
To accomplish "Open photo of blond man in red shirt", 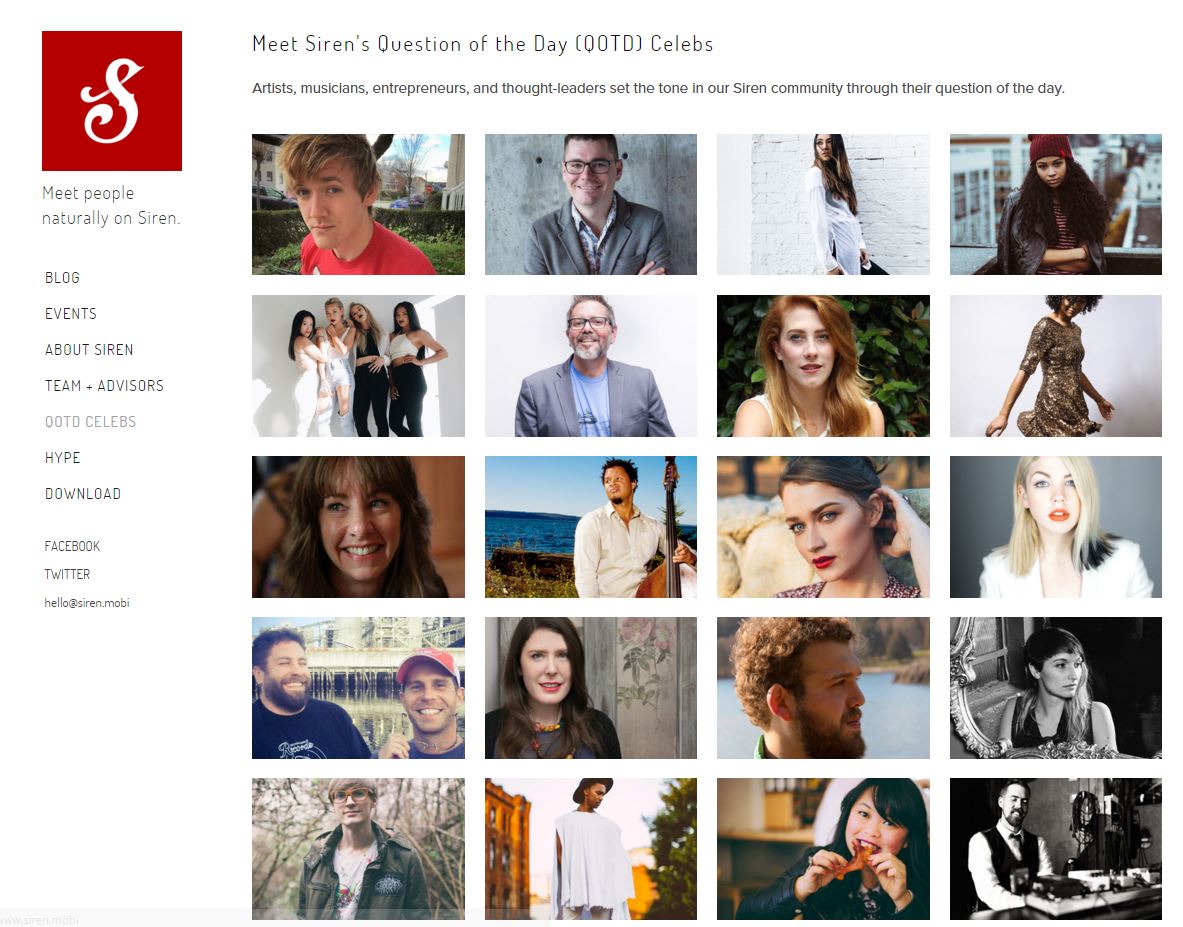I will tap(358, 204).
